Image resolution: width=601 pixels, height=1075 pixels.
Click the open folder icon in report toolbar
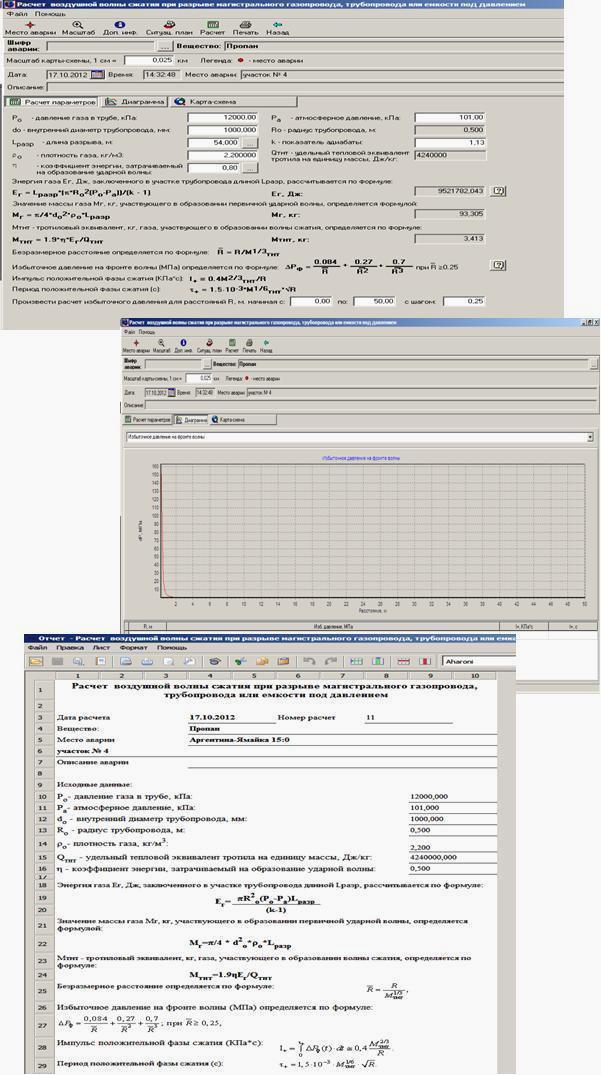coord(35,661)
